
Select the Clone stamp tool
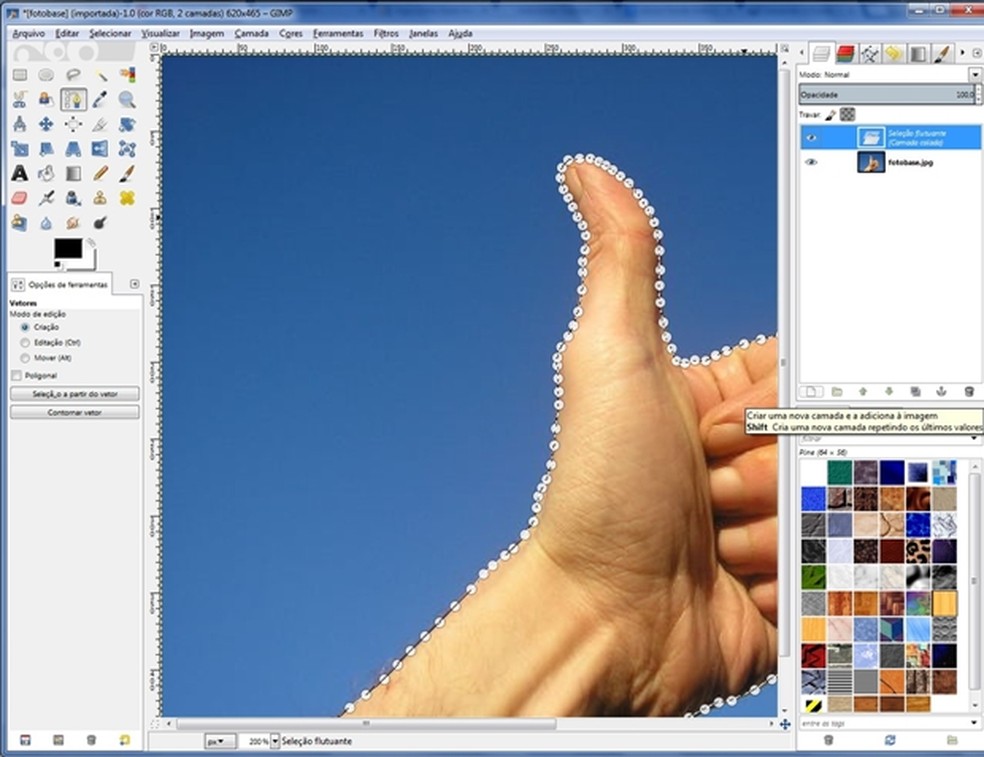[x=100, y=198]
